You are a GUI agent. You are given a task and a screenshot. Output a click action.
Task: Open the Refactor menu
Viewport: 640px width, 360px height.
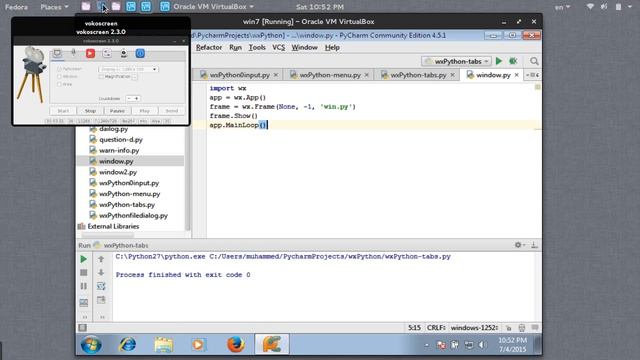click(x=209, y=48)
